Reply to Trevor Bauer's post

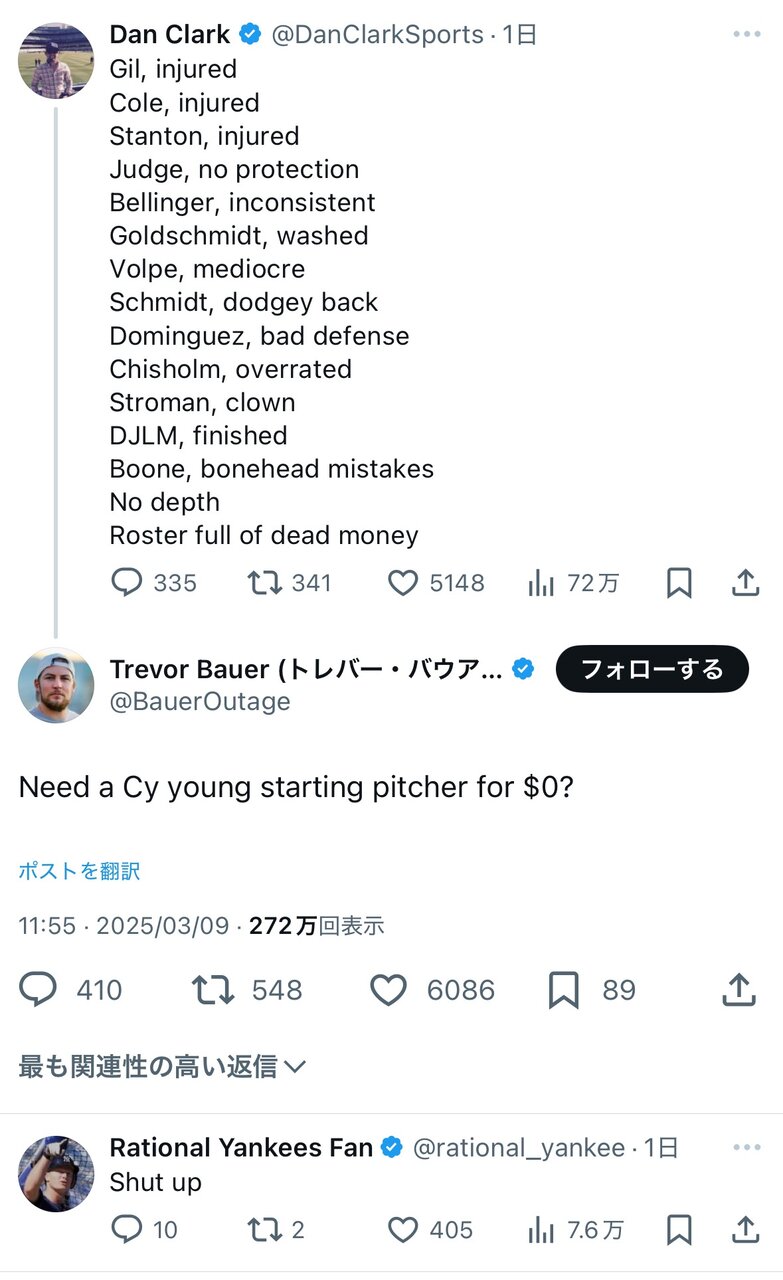[39, 990]
